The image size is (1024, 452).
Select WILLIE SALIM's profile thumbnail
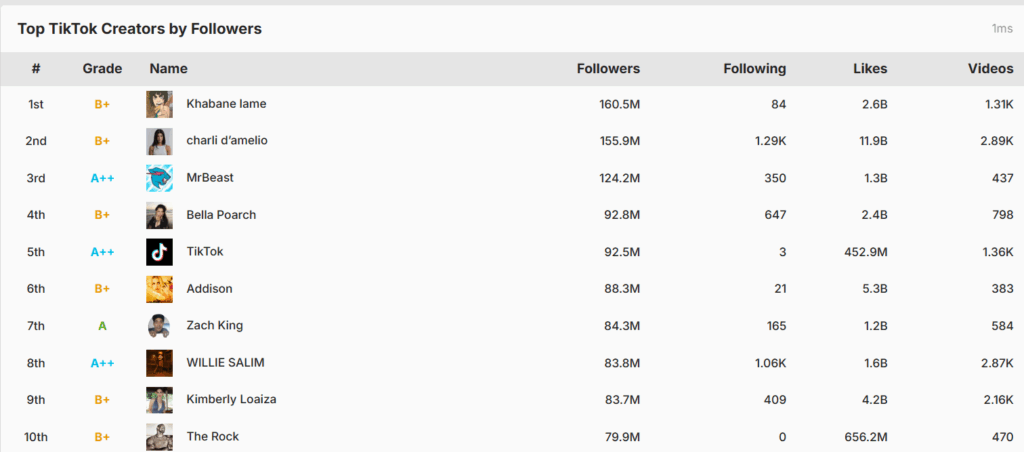[x=159, y=363]
